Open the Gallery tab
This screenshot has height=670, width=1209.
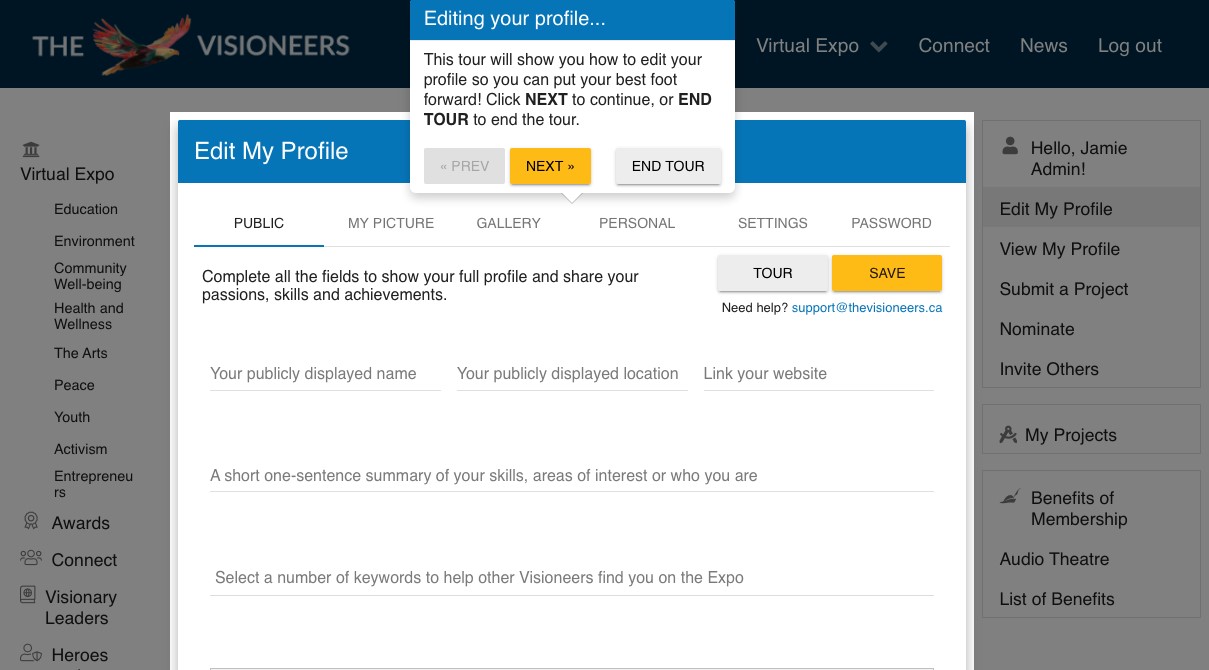[x=508, y=223]
